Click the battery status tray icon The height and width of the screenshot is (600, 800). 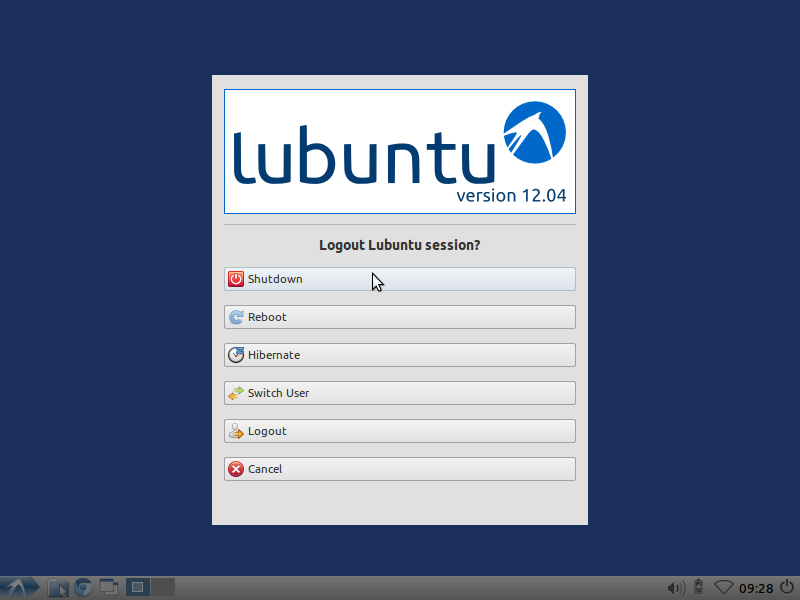[x=698, y=587]
